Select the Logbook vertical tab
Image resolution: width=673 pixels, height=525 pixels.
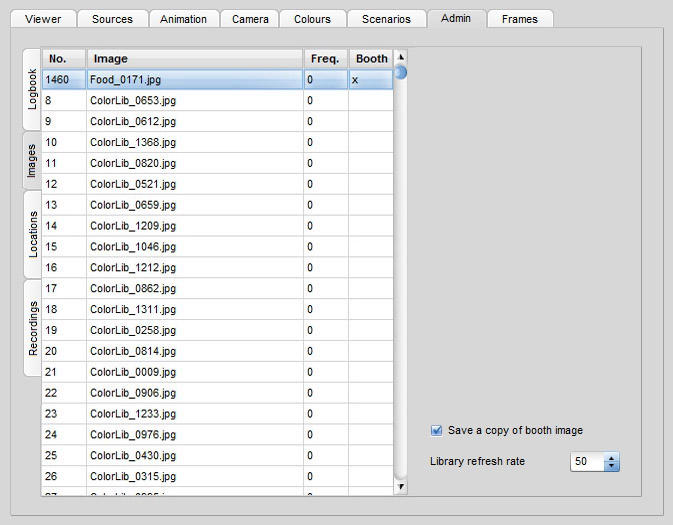point(32,89)
